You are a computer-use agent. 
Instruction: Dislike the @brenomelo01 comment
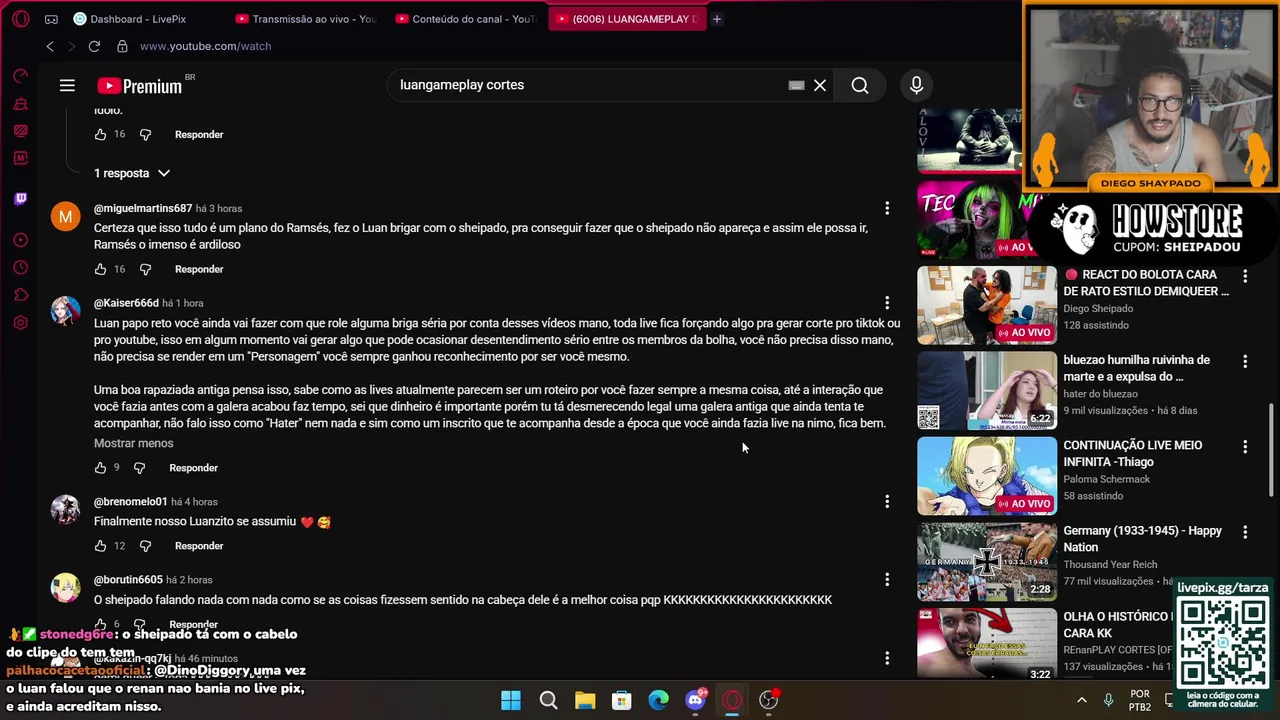click(x=145, y=546)
